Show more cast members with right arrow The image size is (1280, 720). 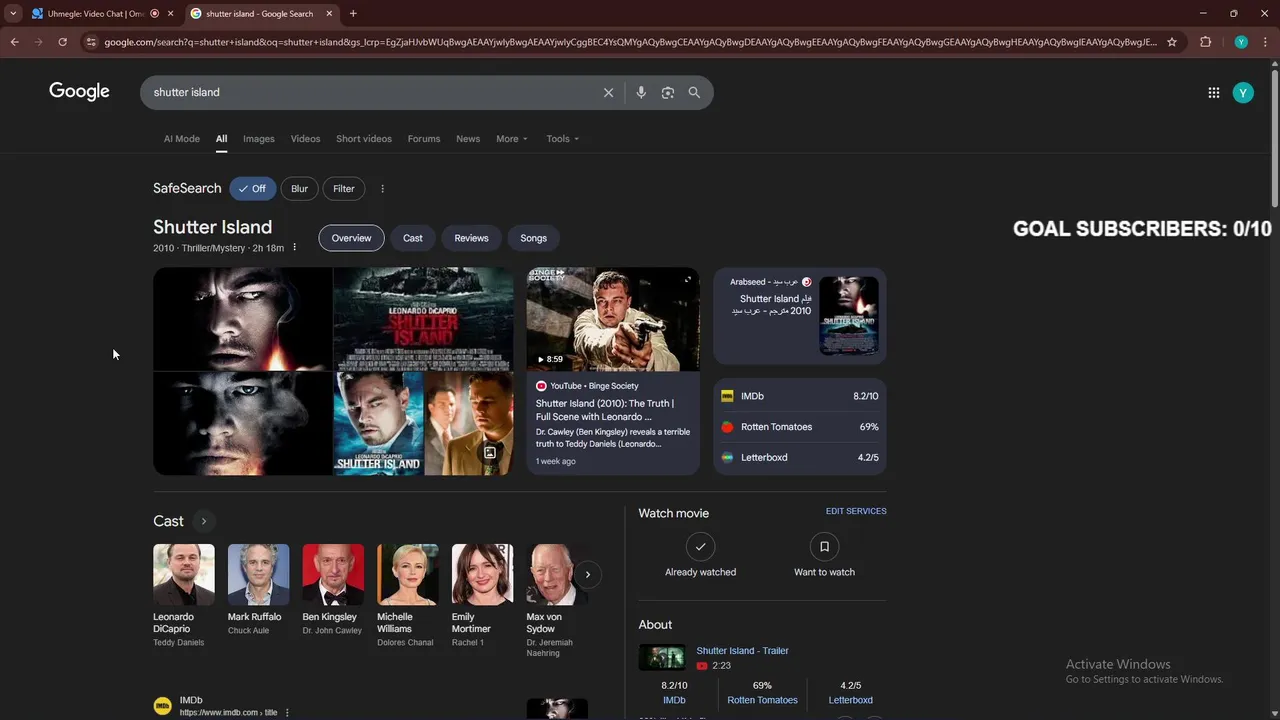[587, 574]
